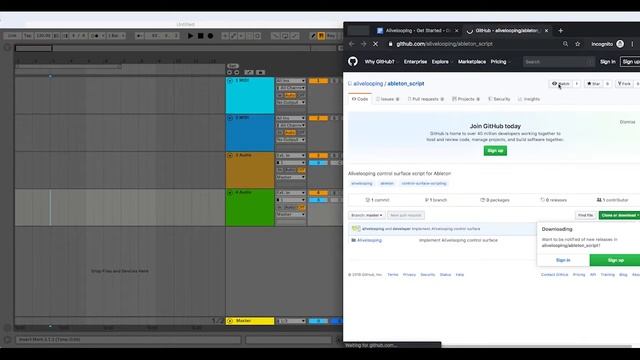Arm the Arrangement Record button in Ableton
The image size is (640, 360).
(210, 36)
